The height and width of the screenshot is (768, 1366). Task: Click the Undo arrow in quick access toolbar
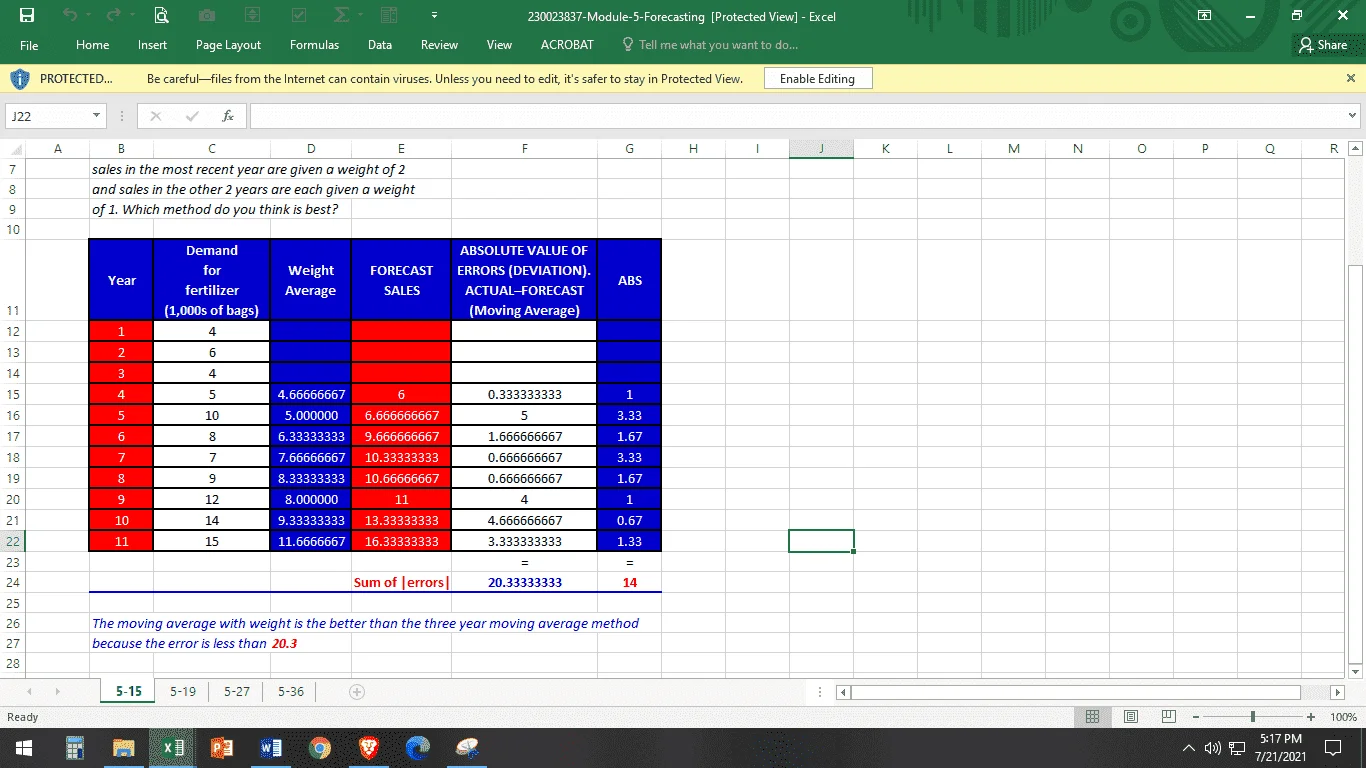click(72, 16)
